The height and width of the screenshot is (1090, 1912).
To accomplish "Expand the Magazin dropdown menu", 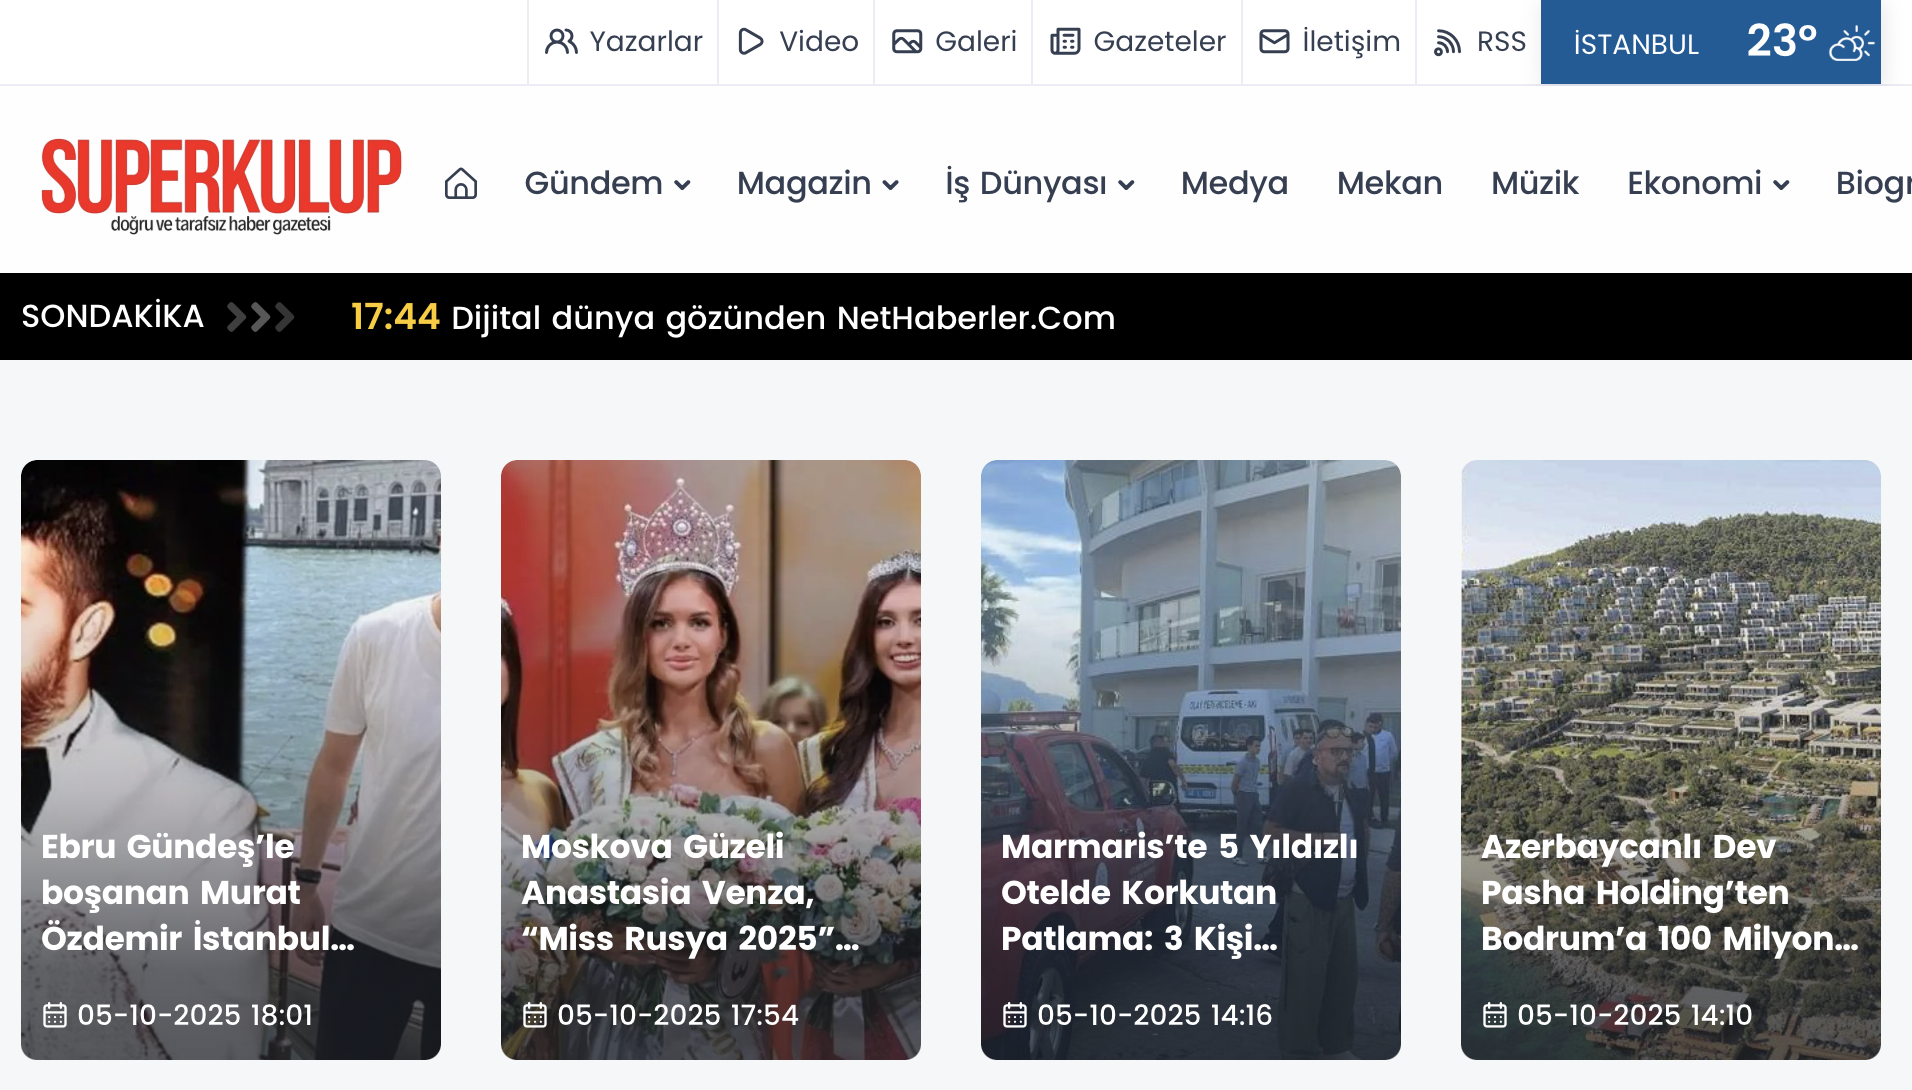I will [817, 184].
